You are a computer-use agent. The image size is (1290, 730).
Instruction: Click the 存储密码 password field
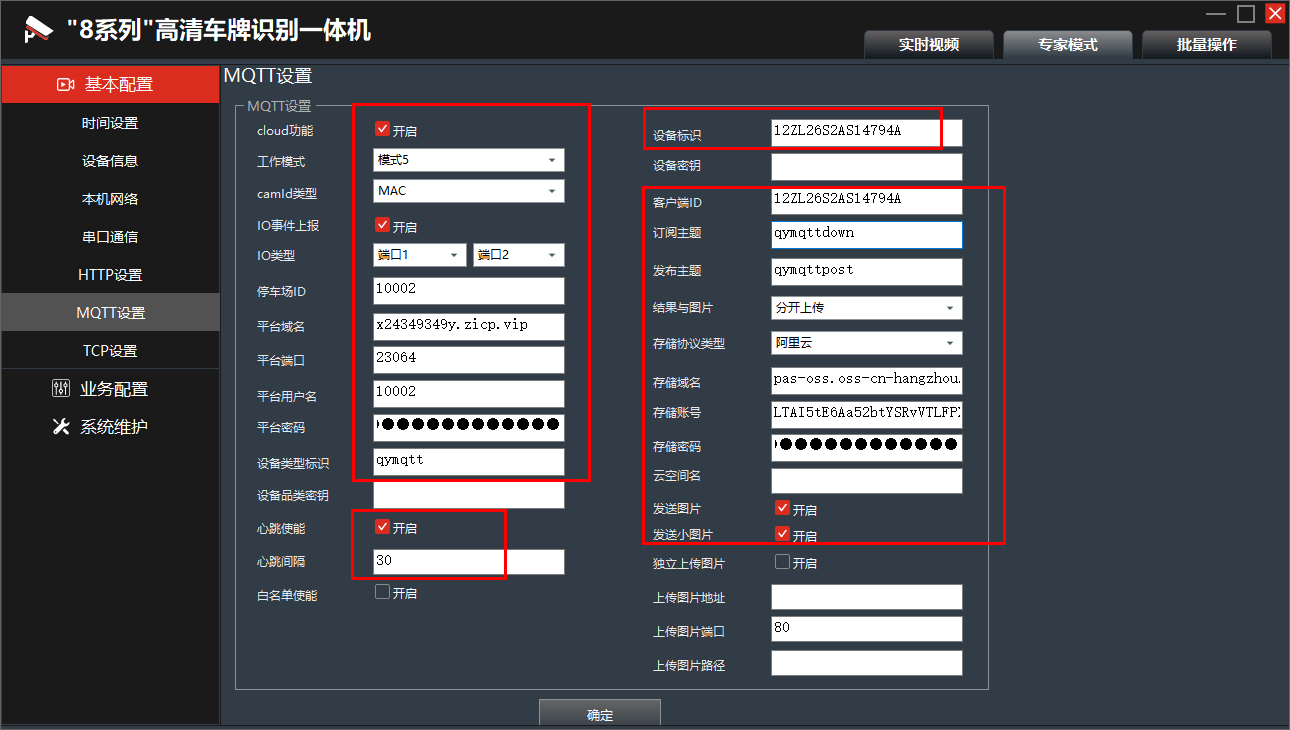867,447
